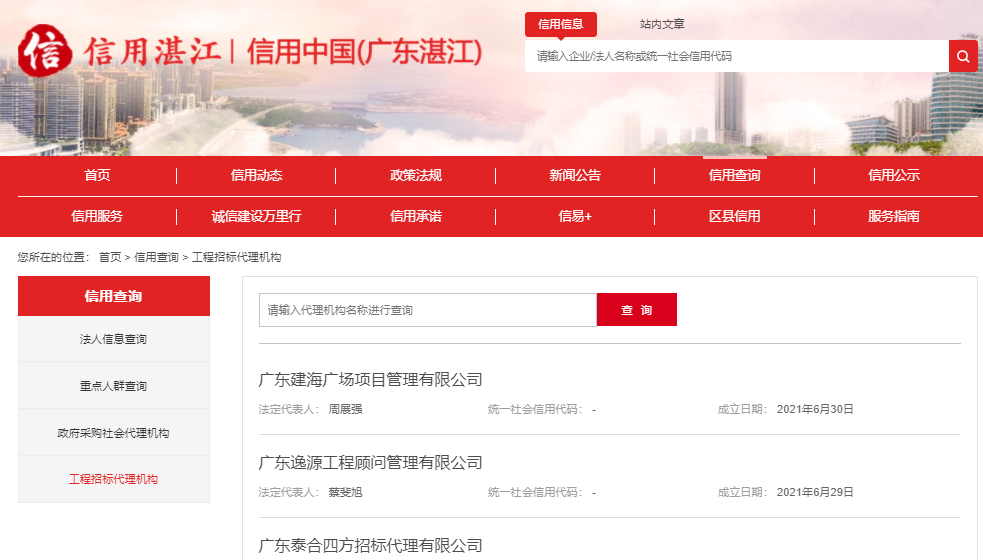This screenshot has width=983, height=560.
Task: Open 政府采购社会代理机构 in the sidebar
Action: [113, 433]
